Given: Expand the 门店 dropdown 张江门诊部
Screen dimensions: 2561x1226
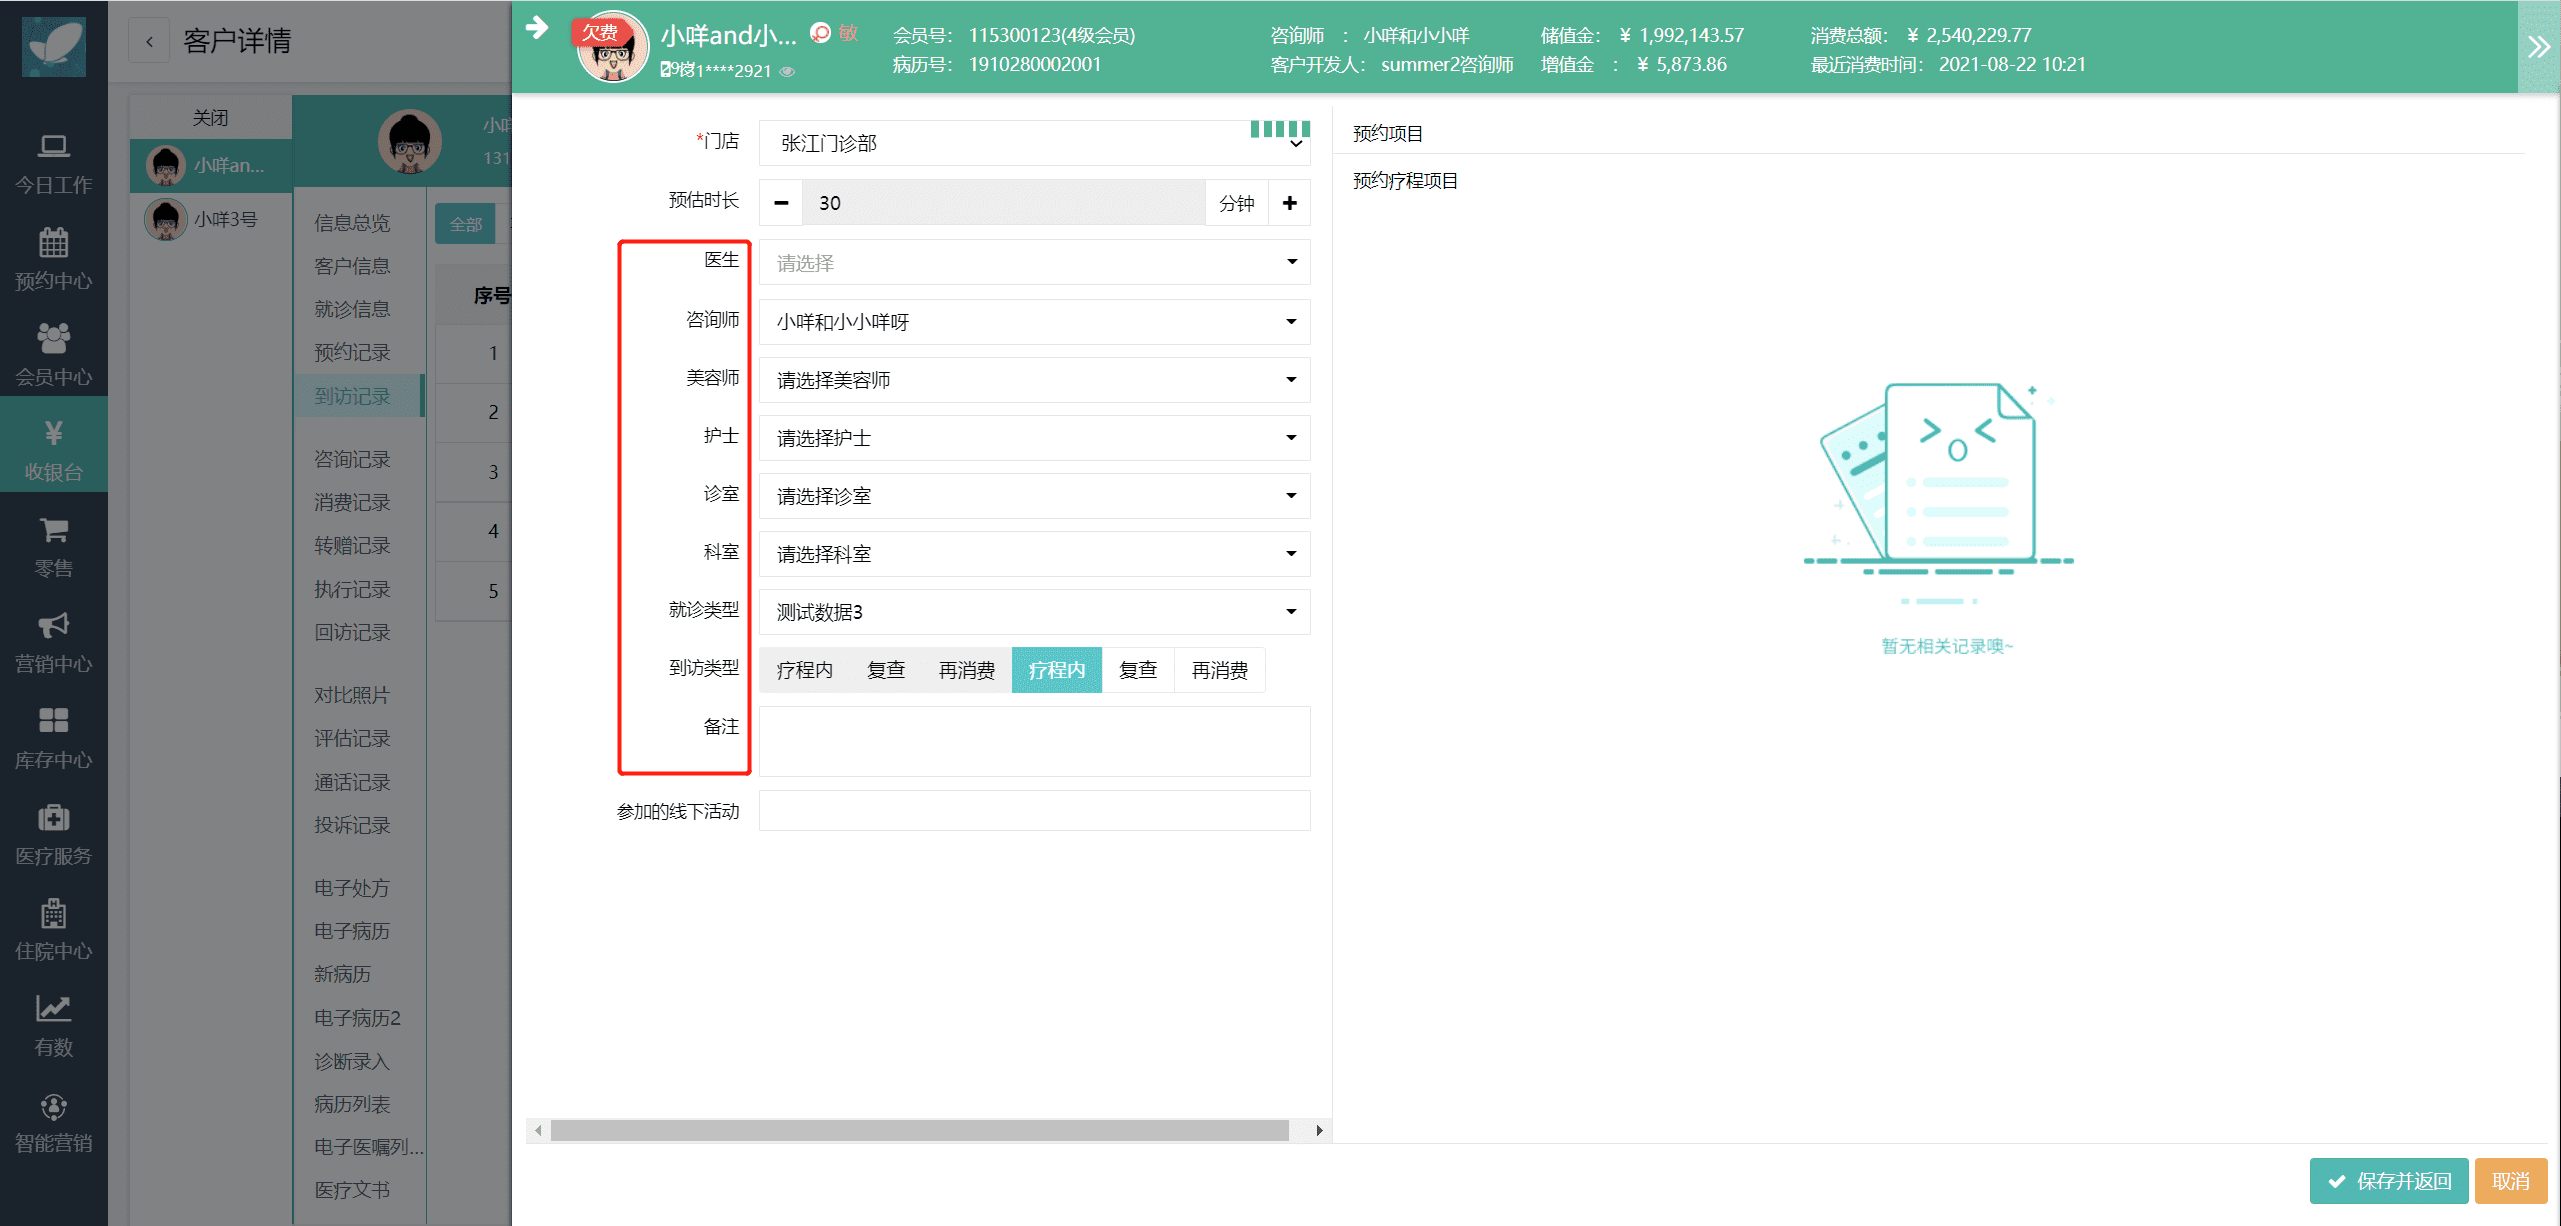Looking at the screenshot, I should pyautogui.click(x=1034, y=144).
